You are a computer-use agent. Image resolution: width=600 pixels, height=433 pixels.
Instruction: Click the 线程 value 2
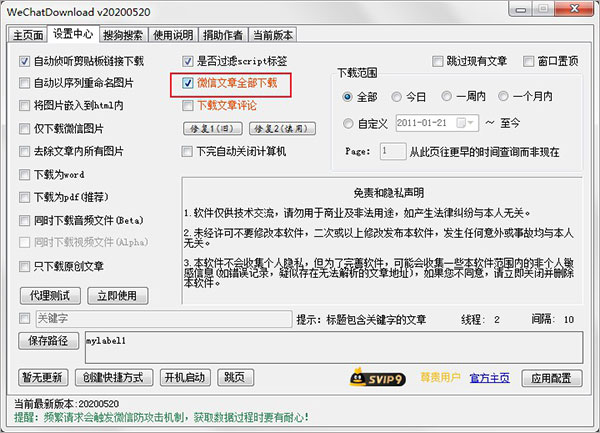click(497, 319)
